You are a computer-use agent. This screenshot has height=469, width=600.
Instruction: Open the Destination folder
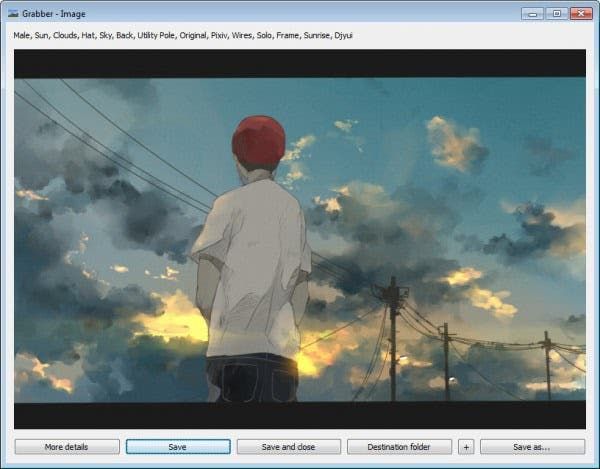point(399,447)
